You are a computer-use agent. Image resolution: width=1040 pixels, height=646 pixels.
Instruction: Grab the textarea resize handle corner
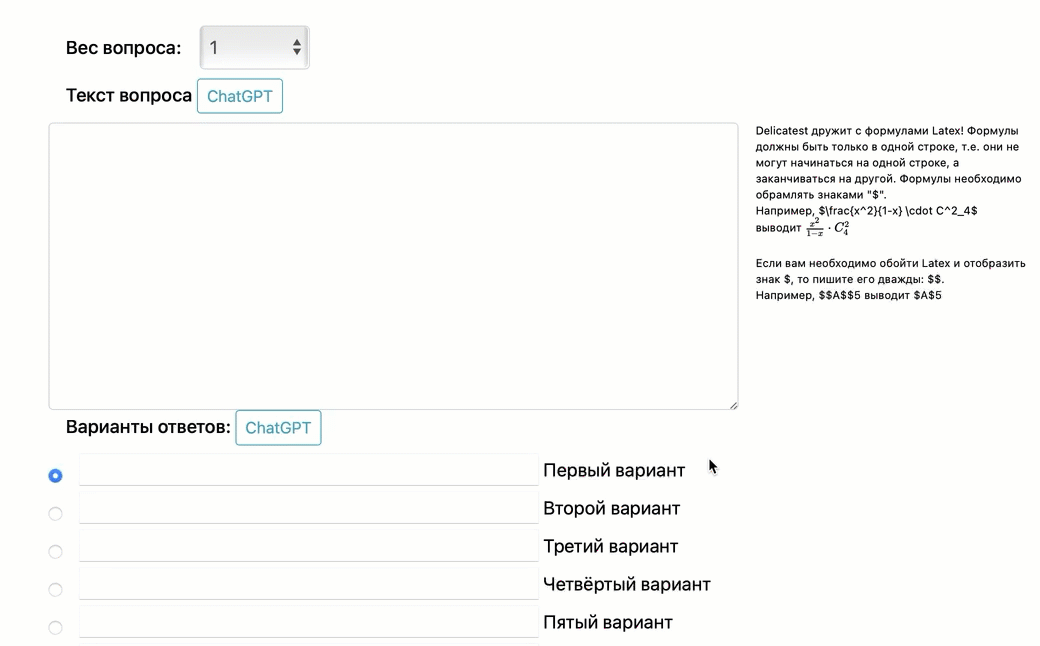(733, 404)
